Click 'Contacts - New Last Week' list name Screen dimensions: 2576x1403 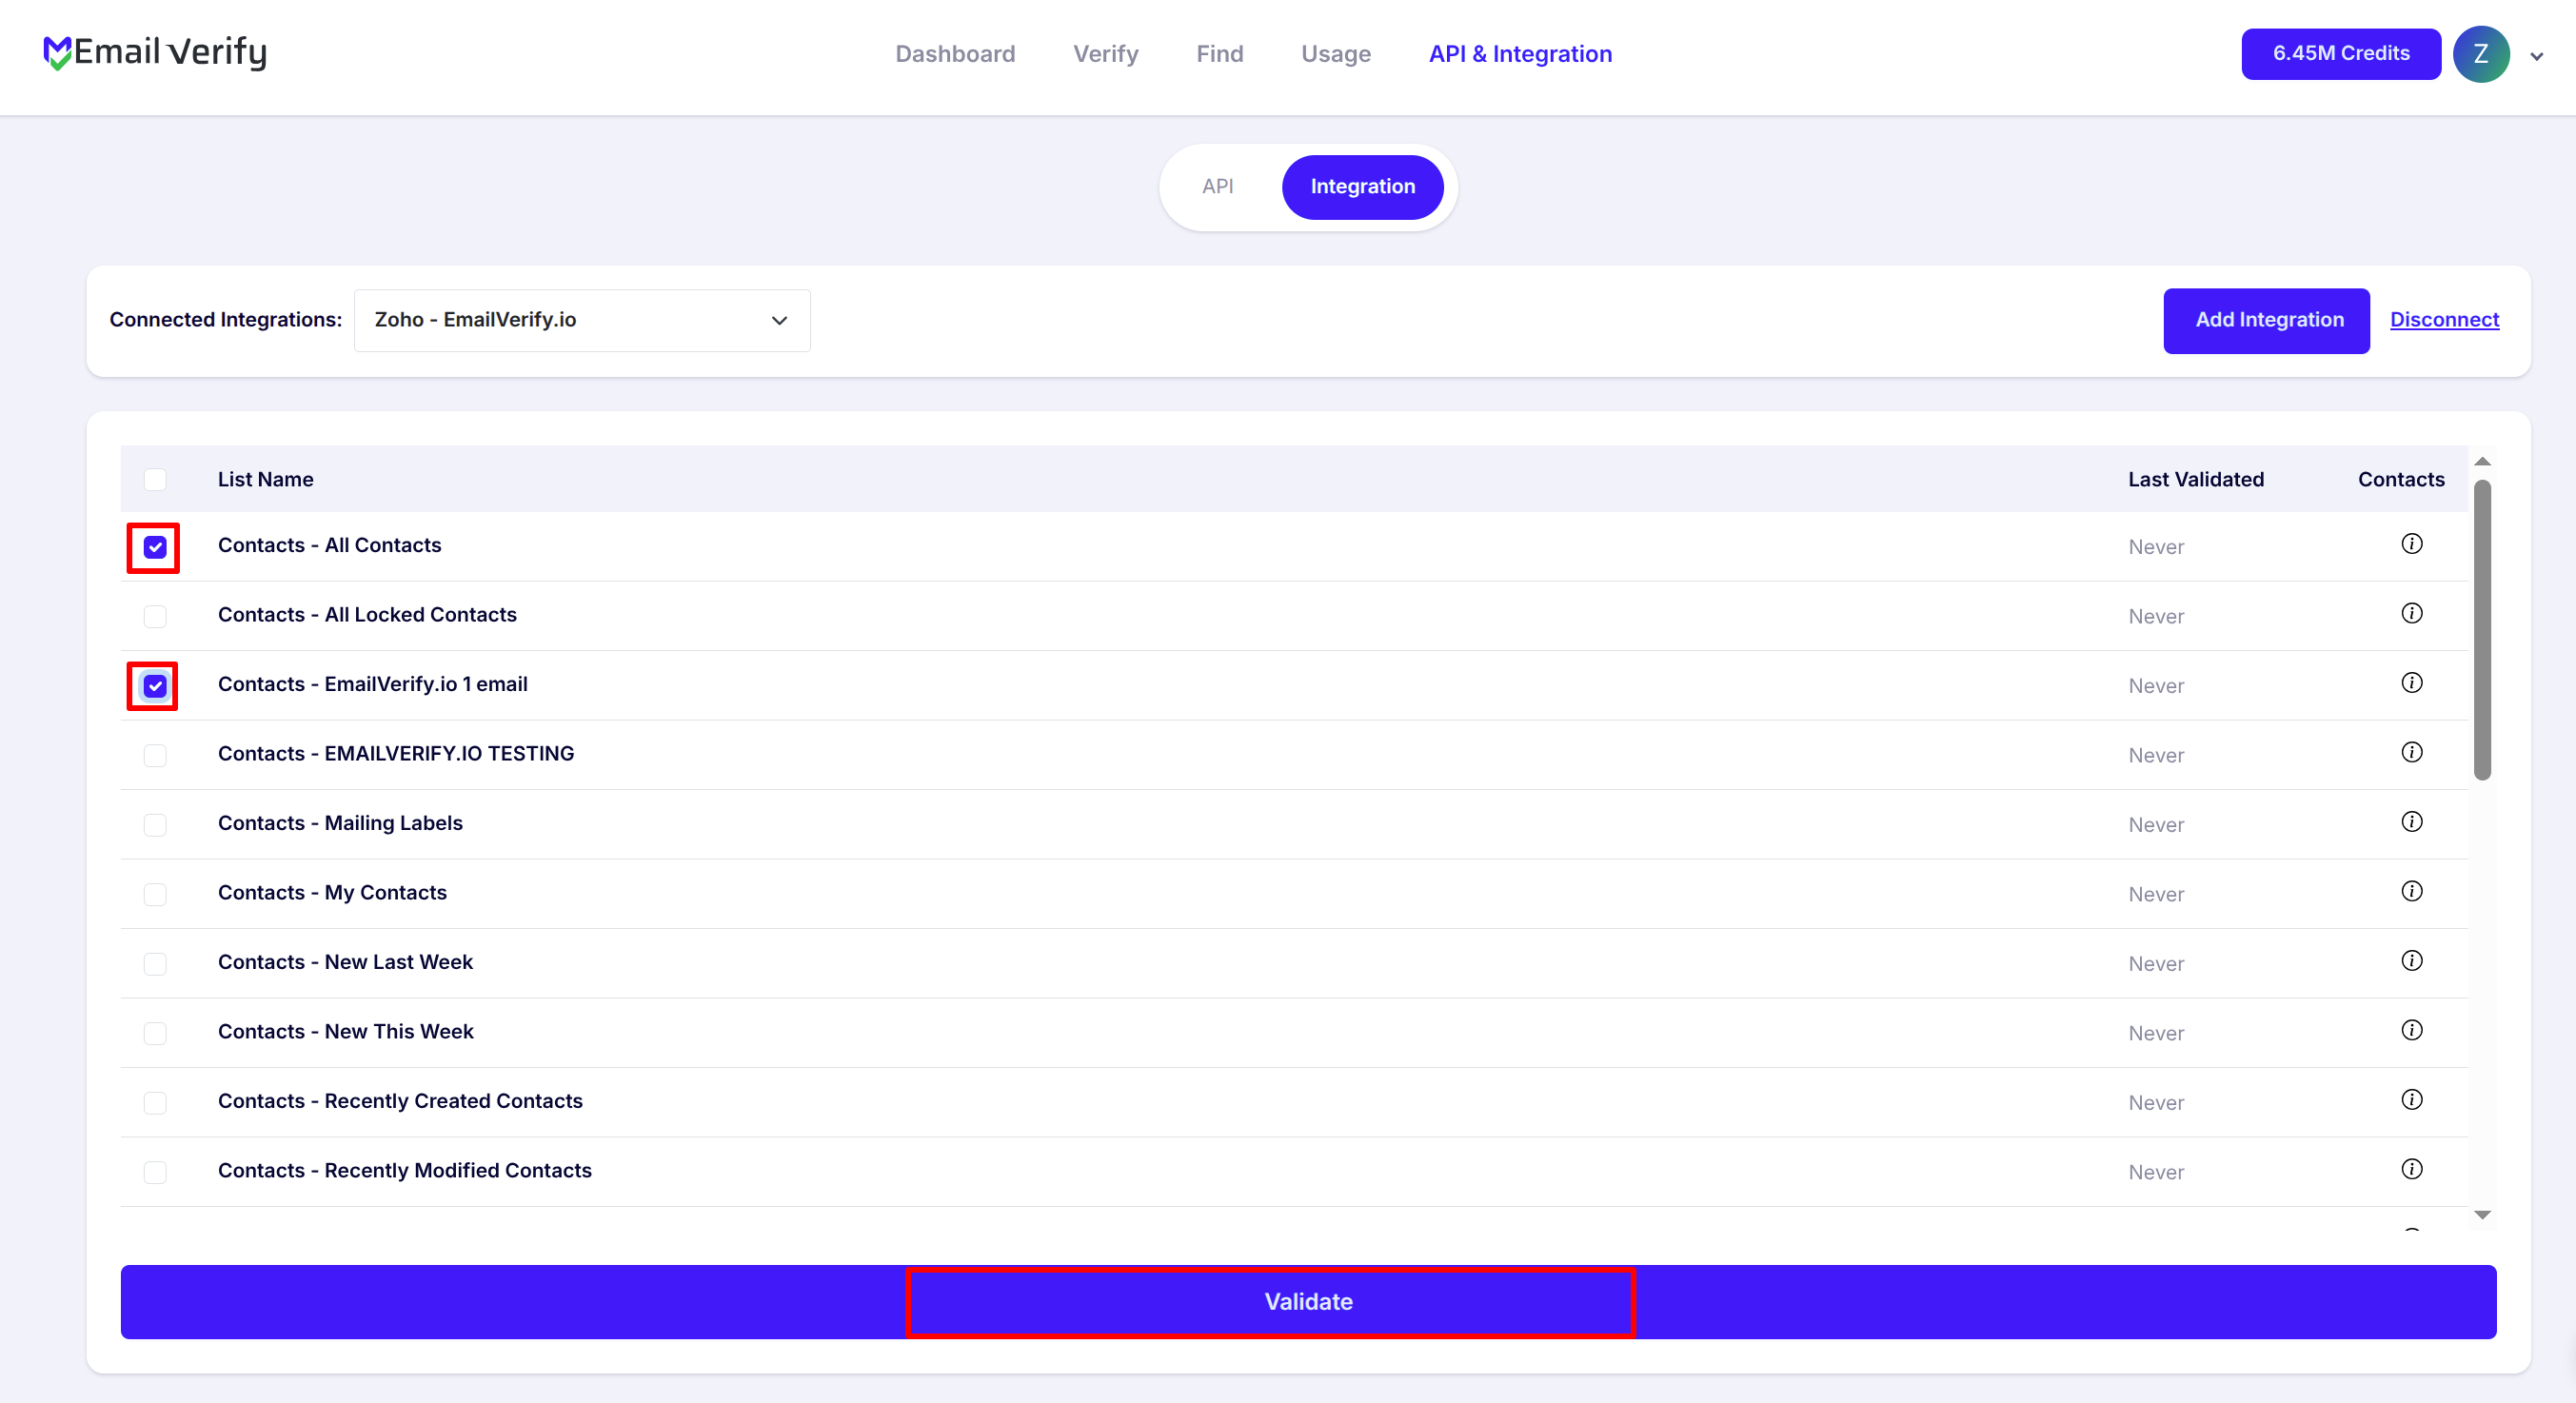[x=346, y=962]
